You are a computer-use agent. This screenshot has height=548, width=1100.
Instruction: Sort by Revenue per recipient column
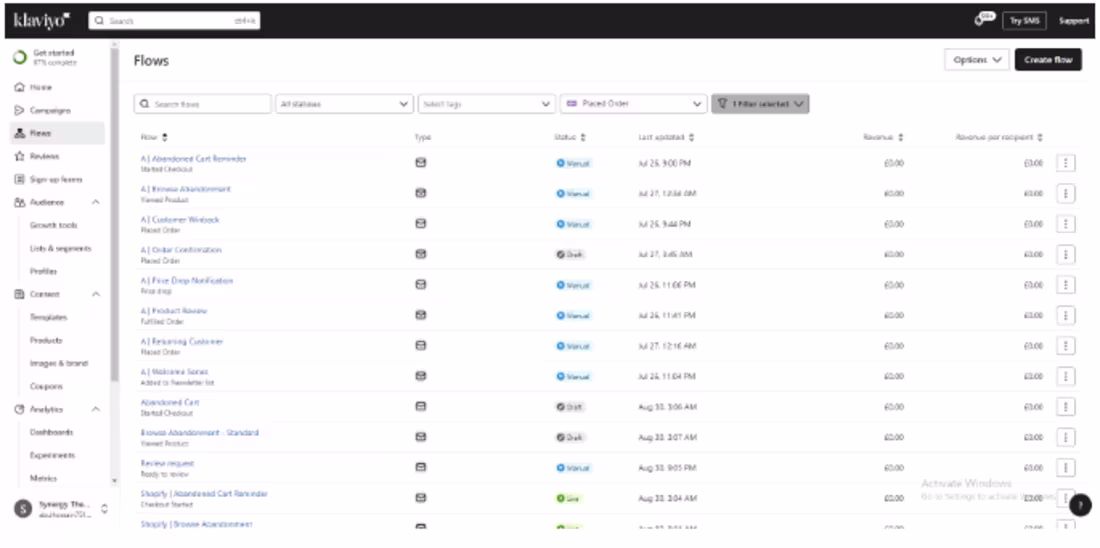[x=999, y=138]
